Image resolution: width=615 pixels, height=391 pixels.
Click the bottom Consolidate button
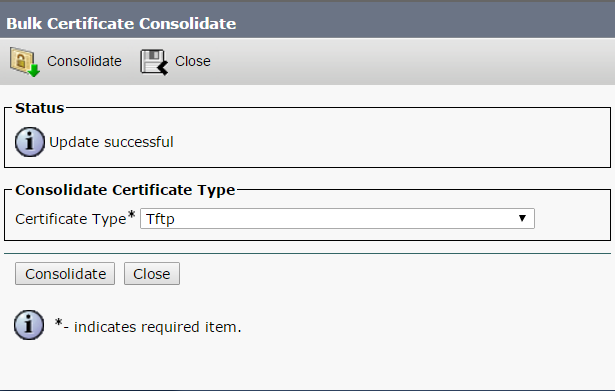click(x=65, y=274)
